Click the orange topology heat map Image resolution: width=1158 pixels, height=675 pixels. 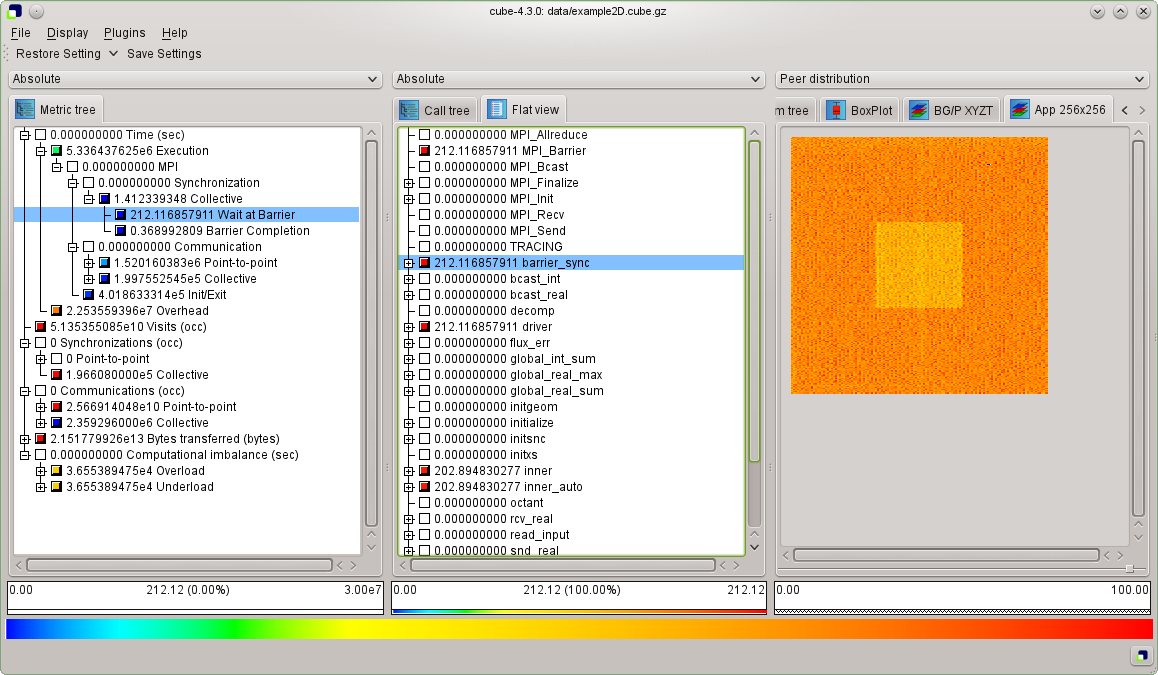919,265
